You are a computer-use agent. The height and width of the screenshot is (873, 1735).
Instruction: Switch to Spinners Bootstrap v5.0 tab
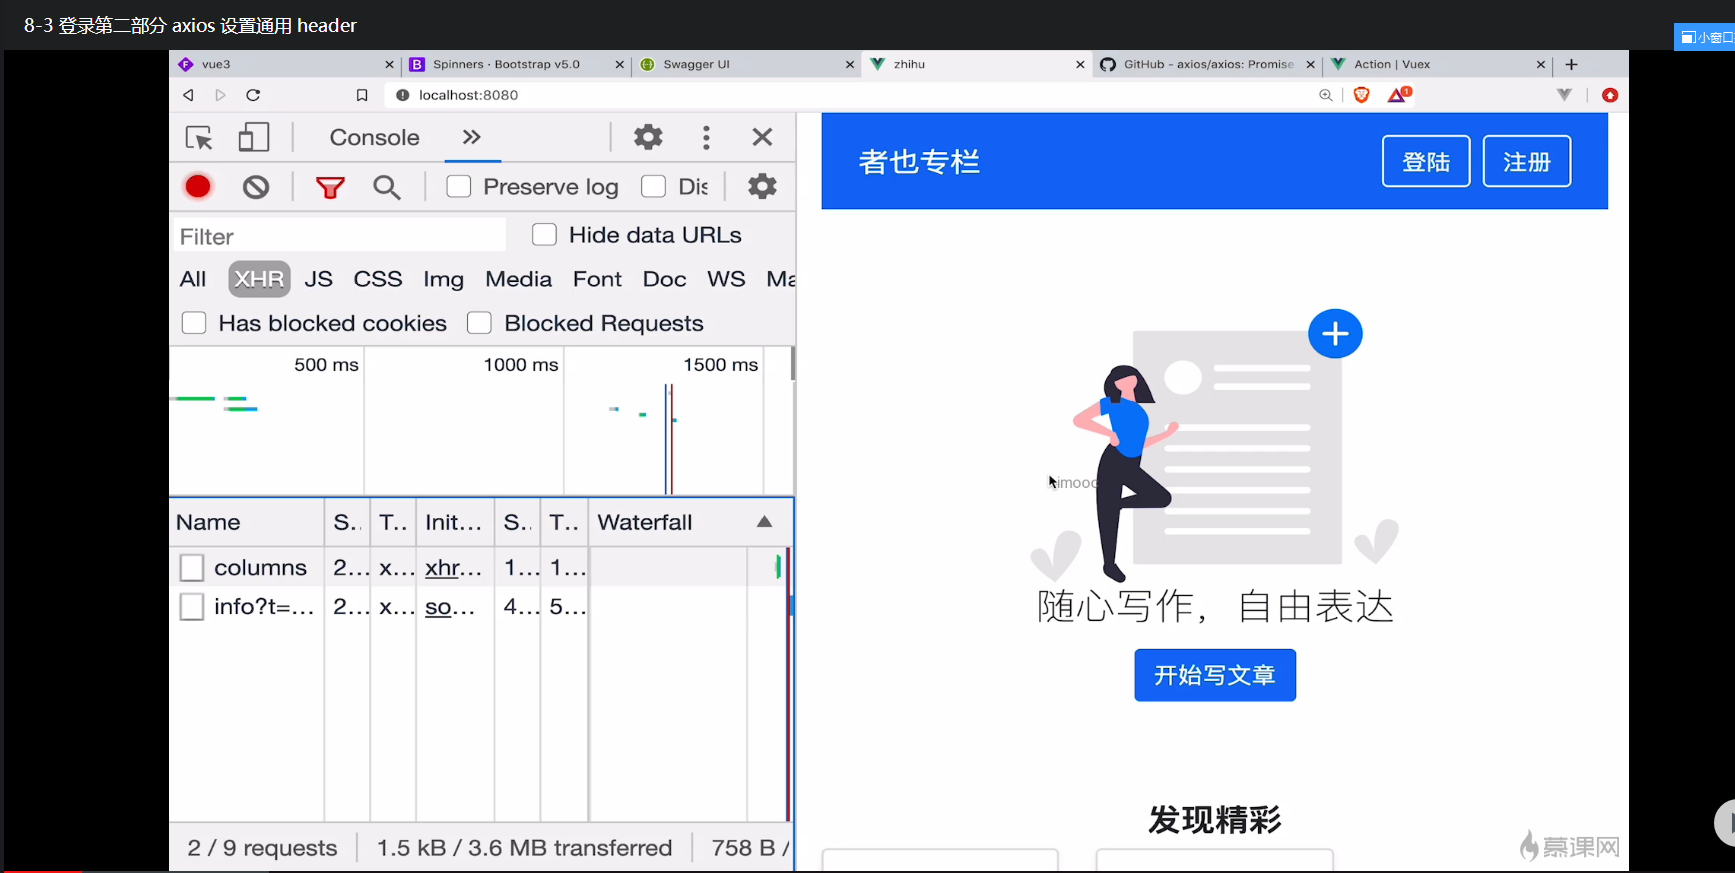point(516,64)
